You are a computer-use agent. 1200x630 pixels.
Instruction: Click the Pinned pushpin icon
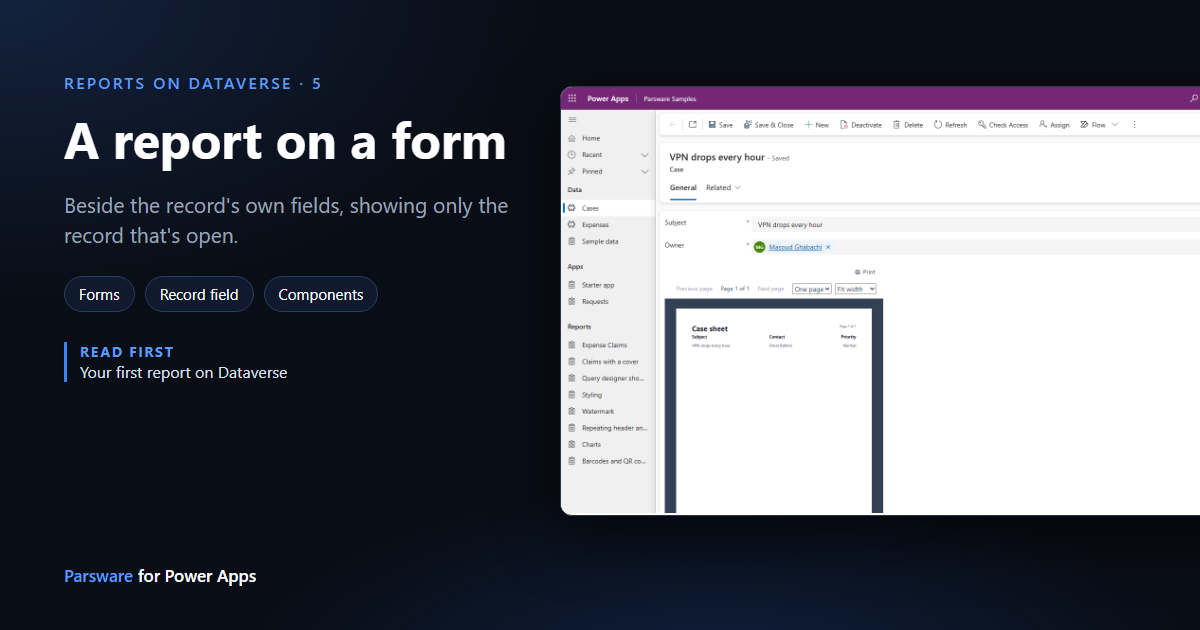(572, 171)
